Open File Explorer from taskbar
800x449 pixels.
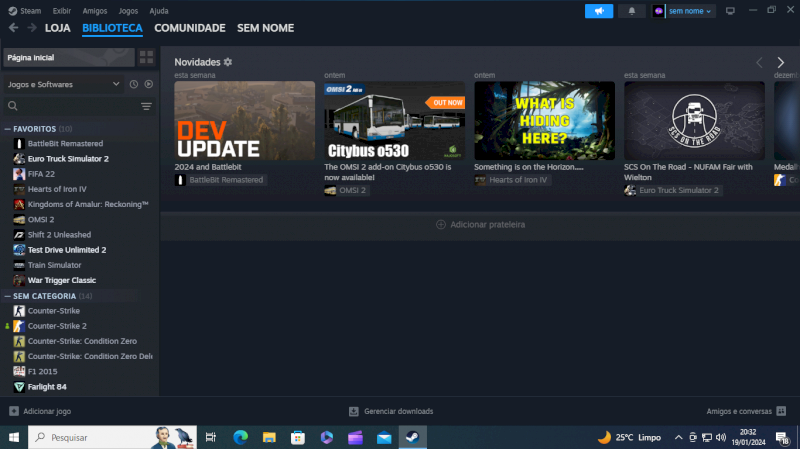tap(269, 437)
